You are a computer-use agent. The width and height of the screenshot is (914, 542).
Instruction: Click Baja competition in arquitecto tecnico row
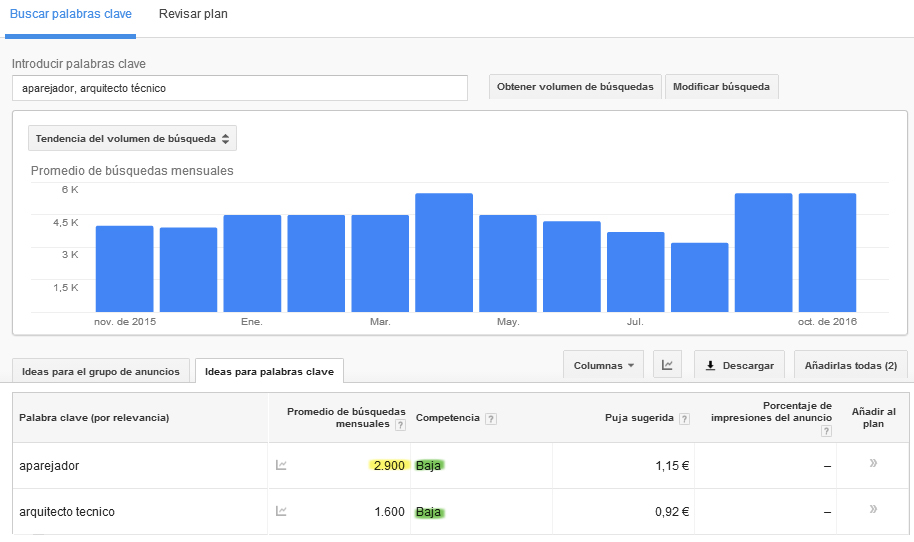(x=428, y=512)
